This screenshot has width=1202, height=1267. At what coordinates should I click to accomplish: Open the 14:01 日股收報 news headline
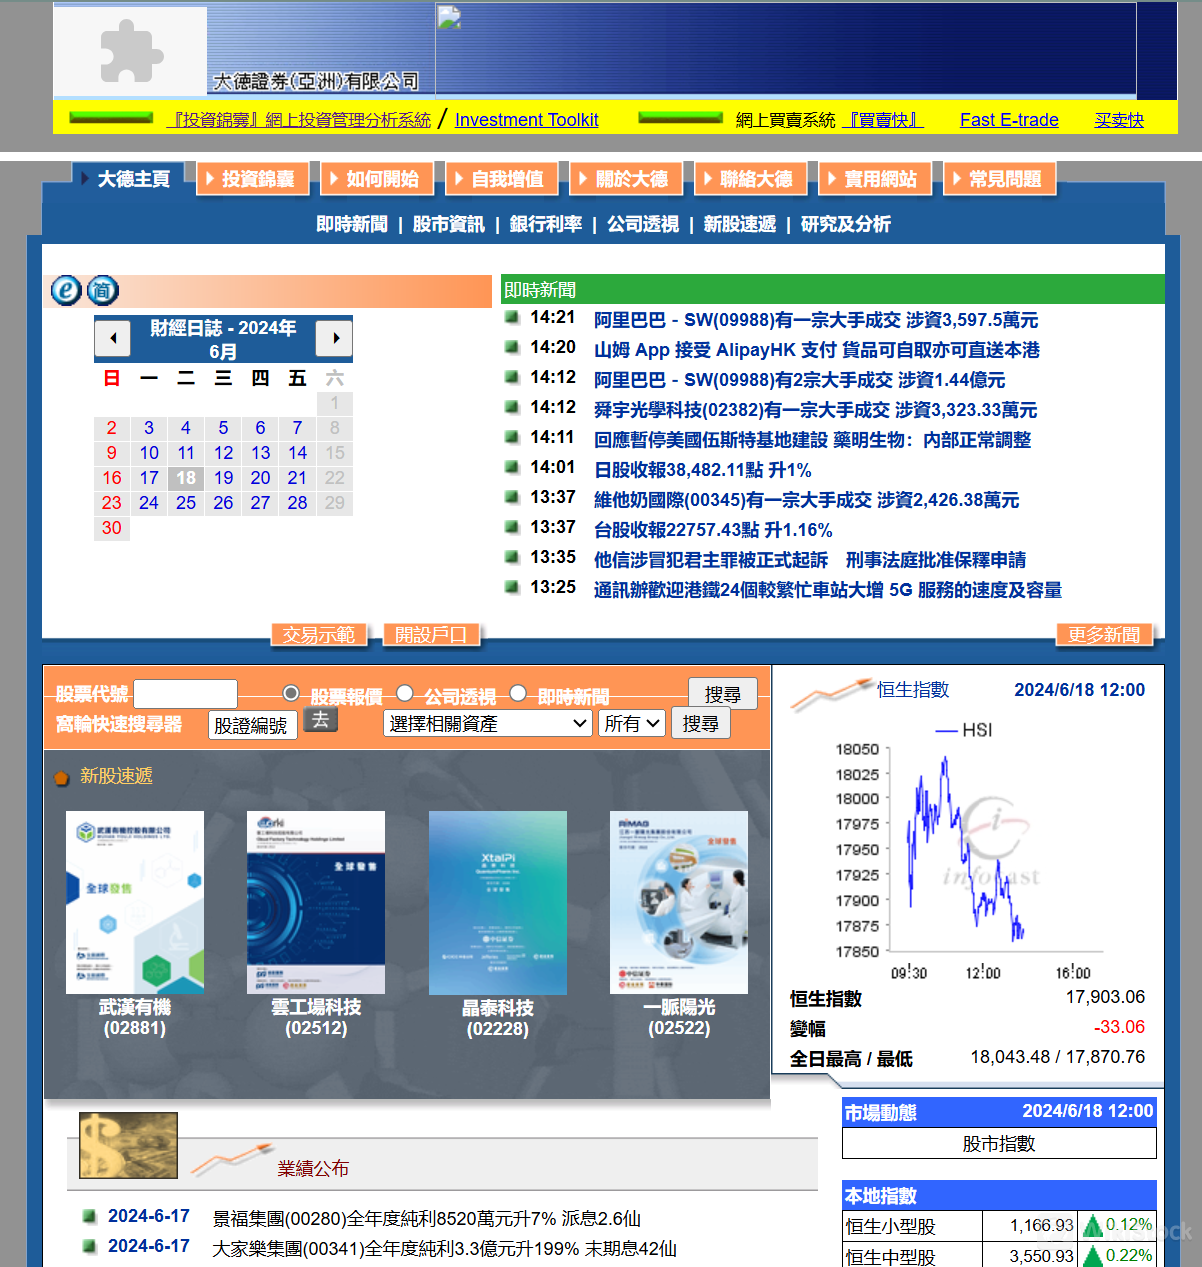[703, 470]
